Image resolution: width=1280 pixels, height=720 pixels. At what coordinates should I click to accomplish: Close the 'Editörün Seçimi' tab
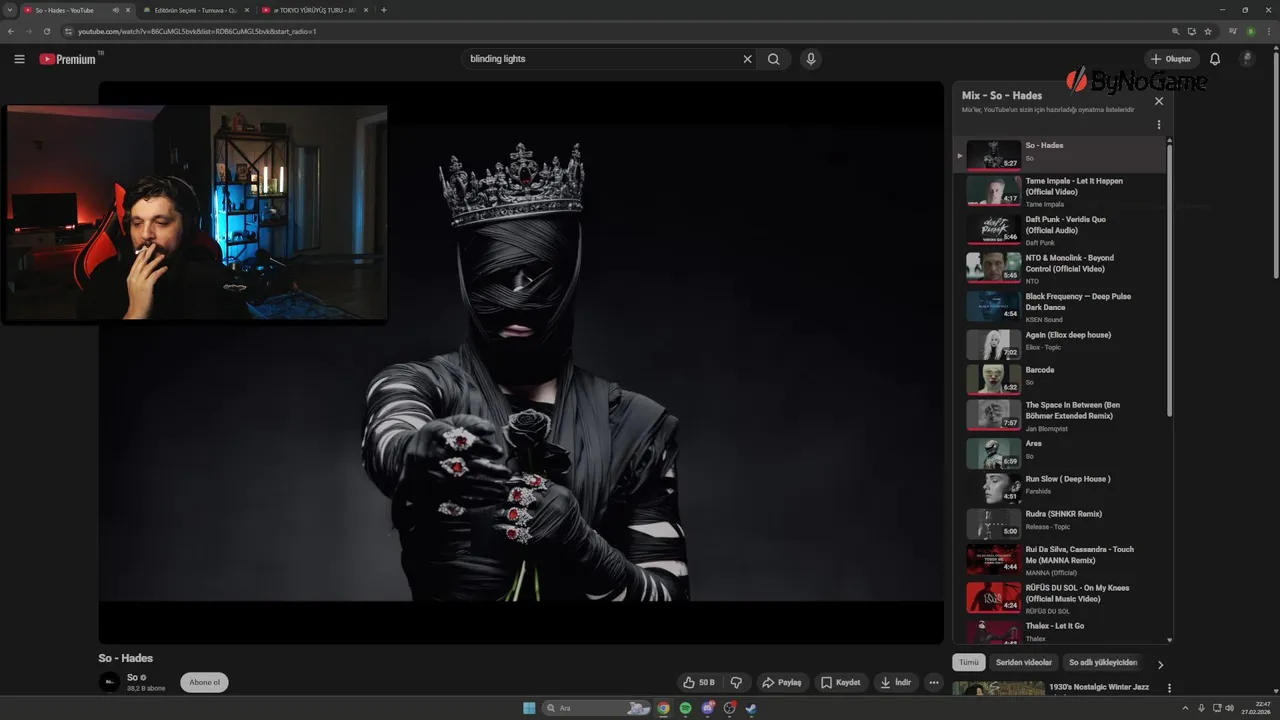[x=247, y=10]
